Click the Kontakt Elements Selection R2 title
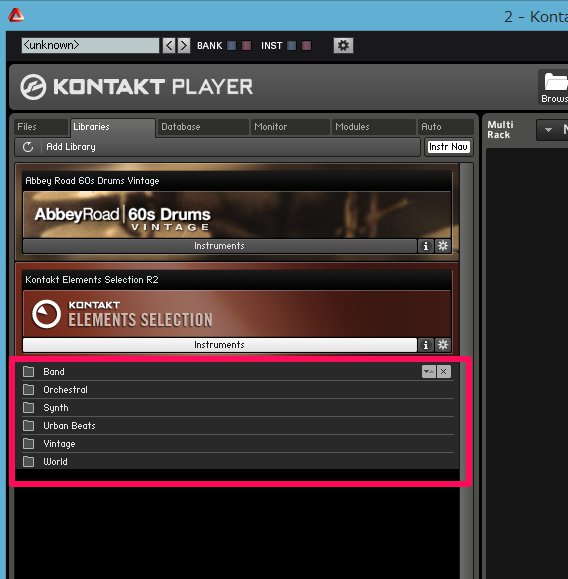 (x=92, y=280)
